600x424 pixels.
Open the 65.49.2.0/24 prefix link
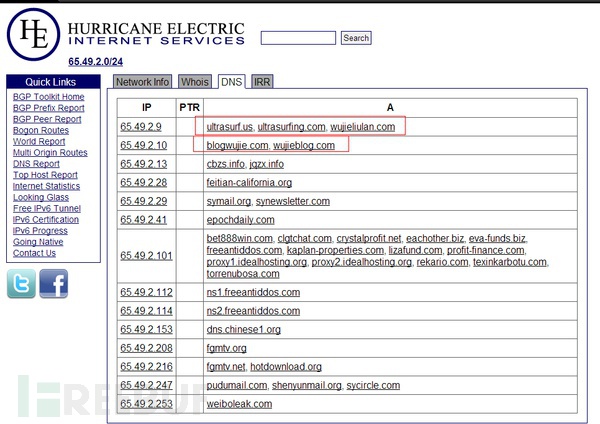96,62
